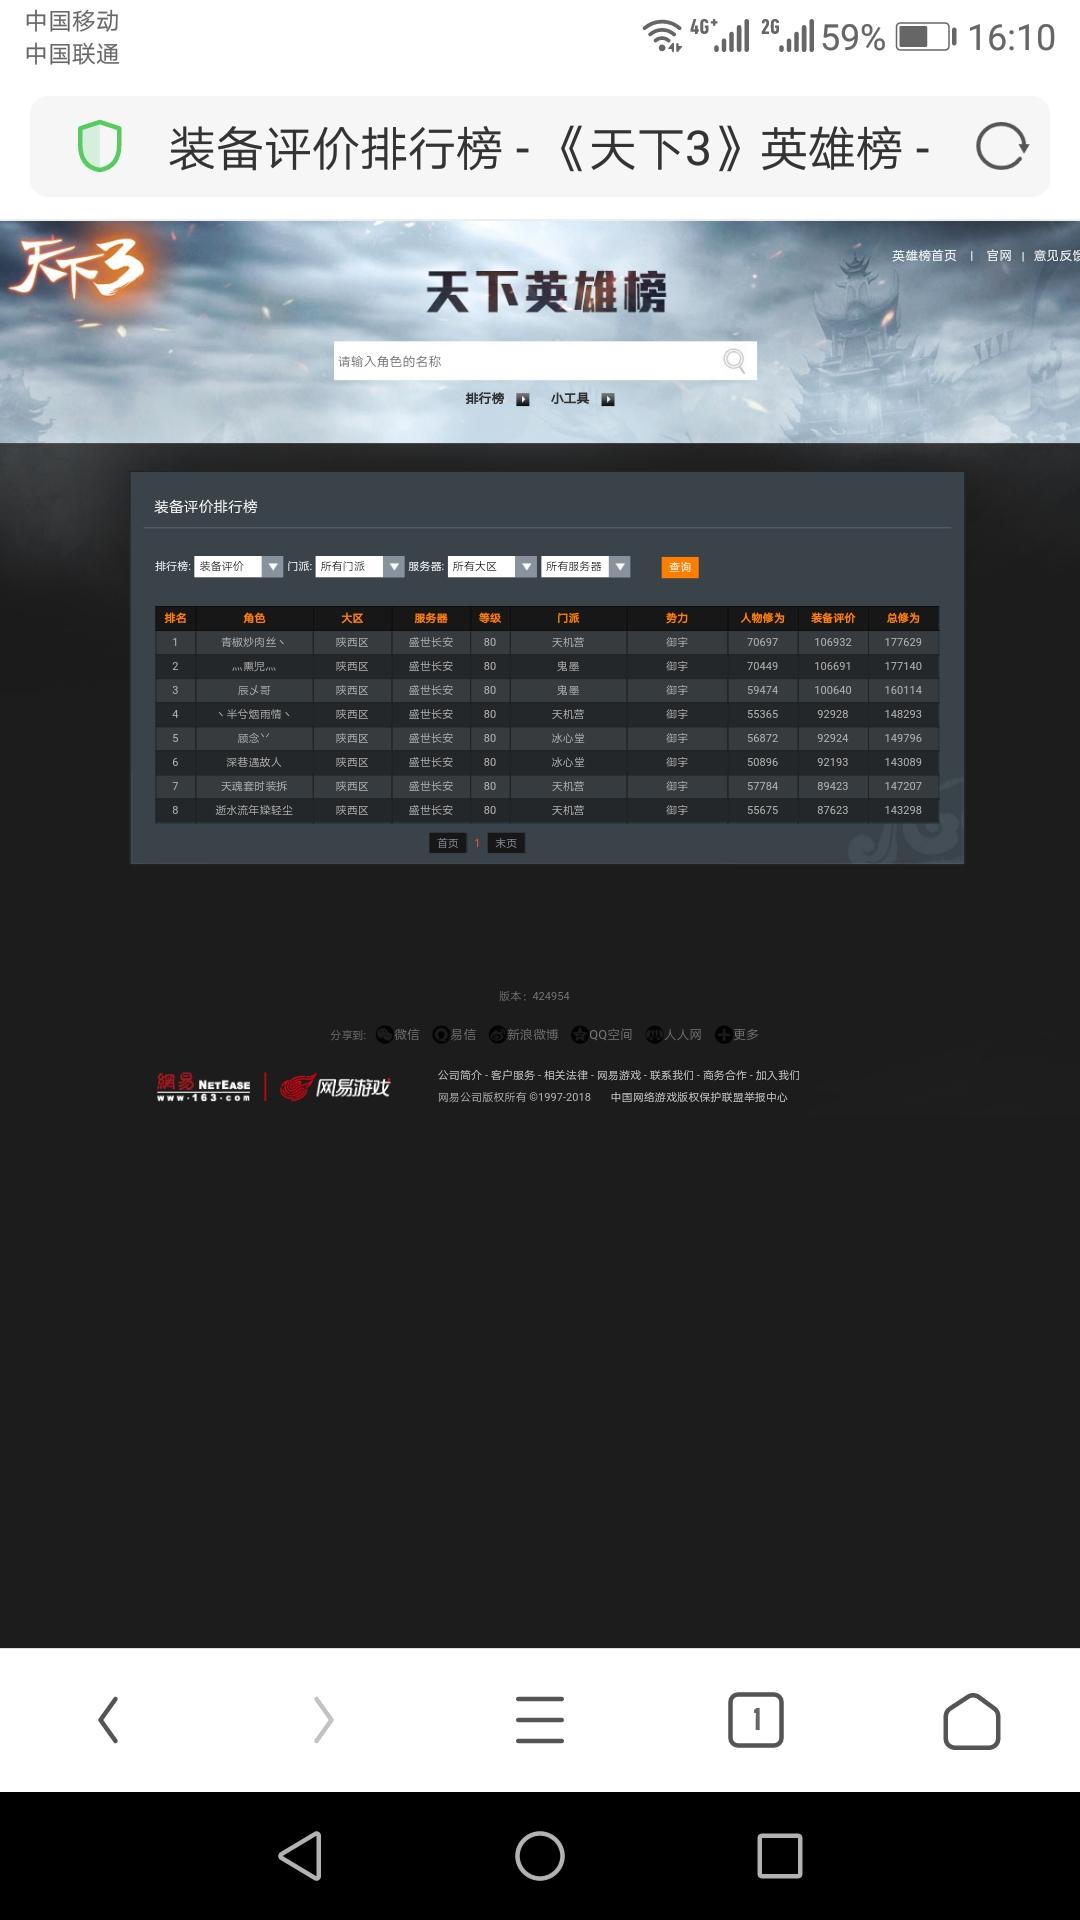Image resolution: width=1080 pixels, height=1920 pixels.
Task: Open the 官网 link
Action: point(999,256)
